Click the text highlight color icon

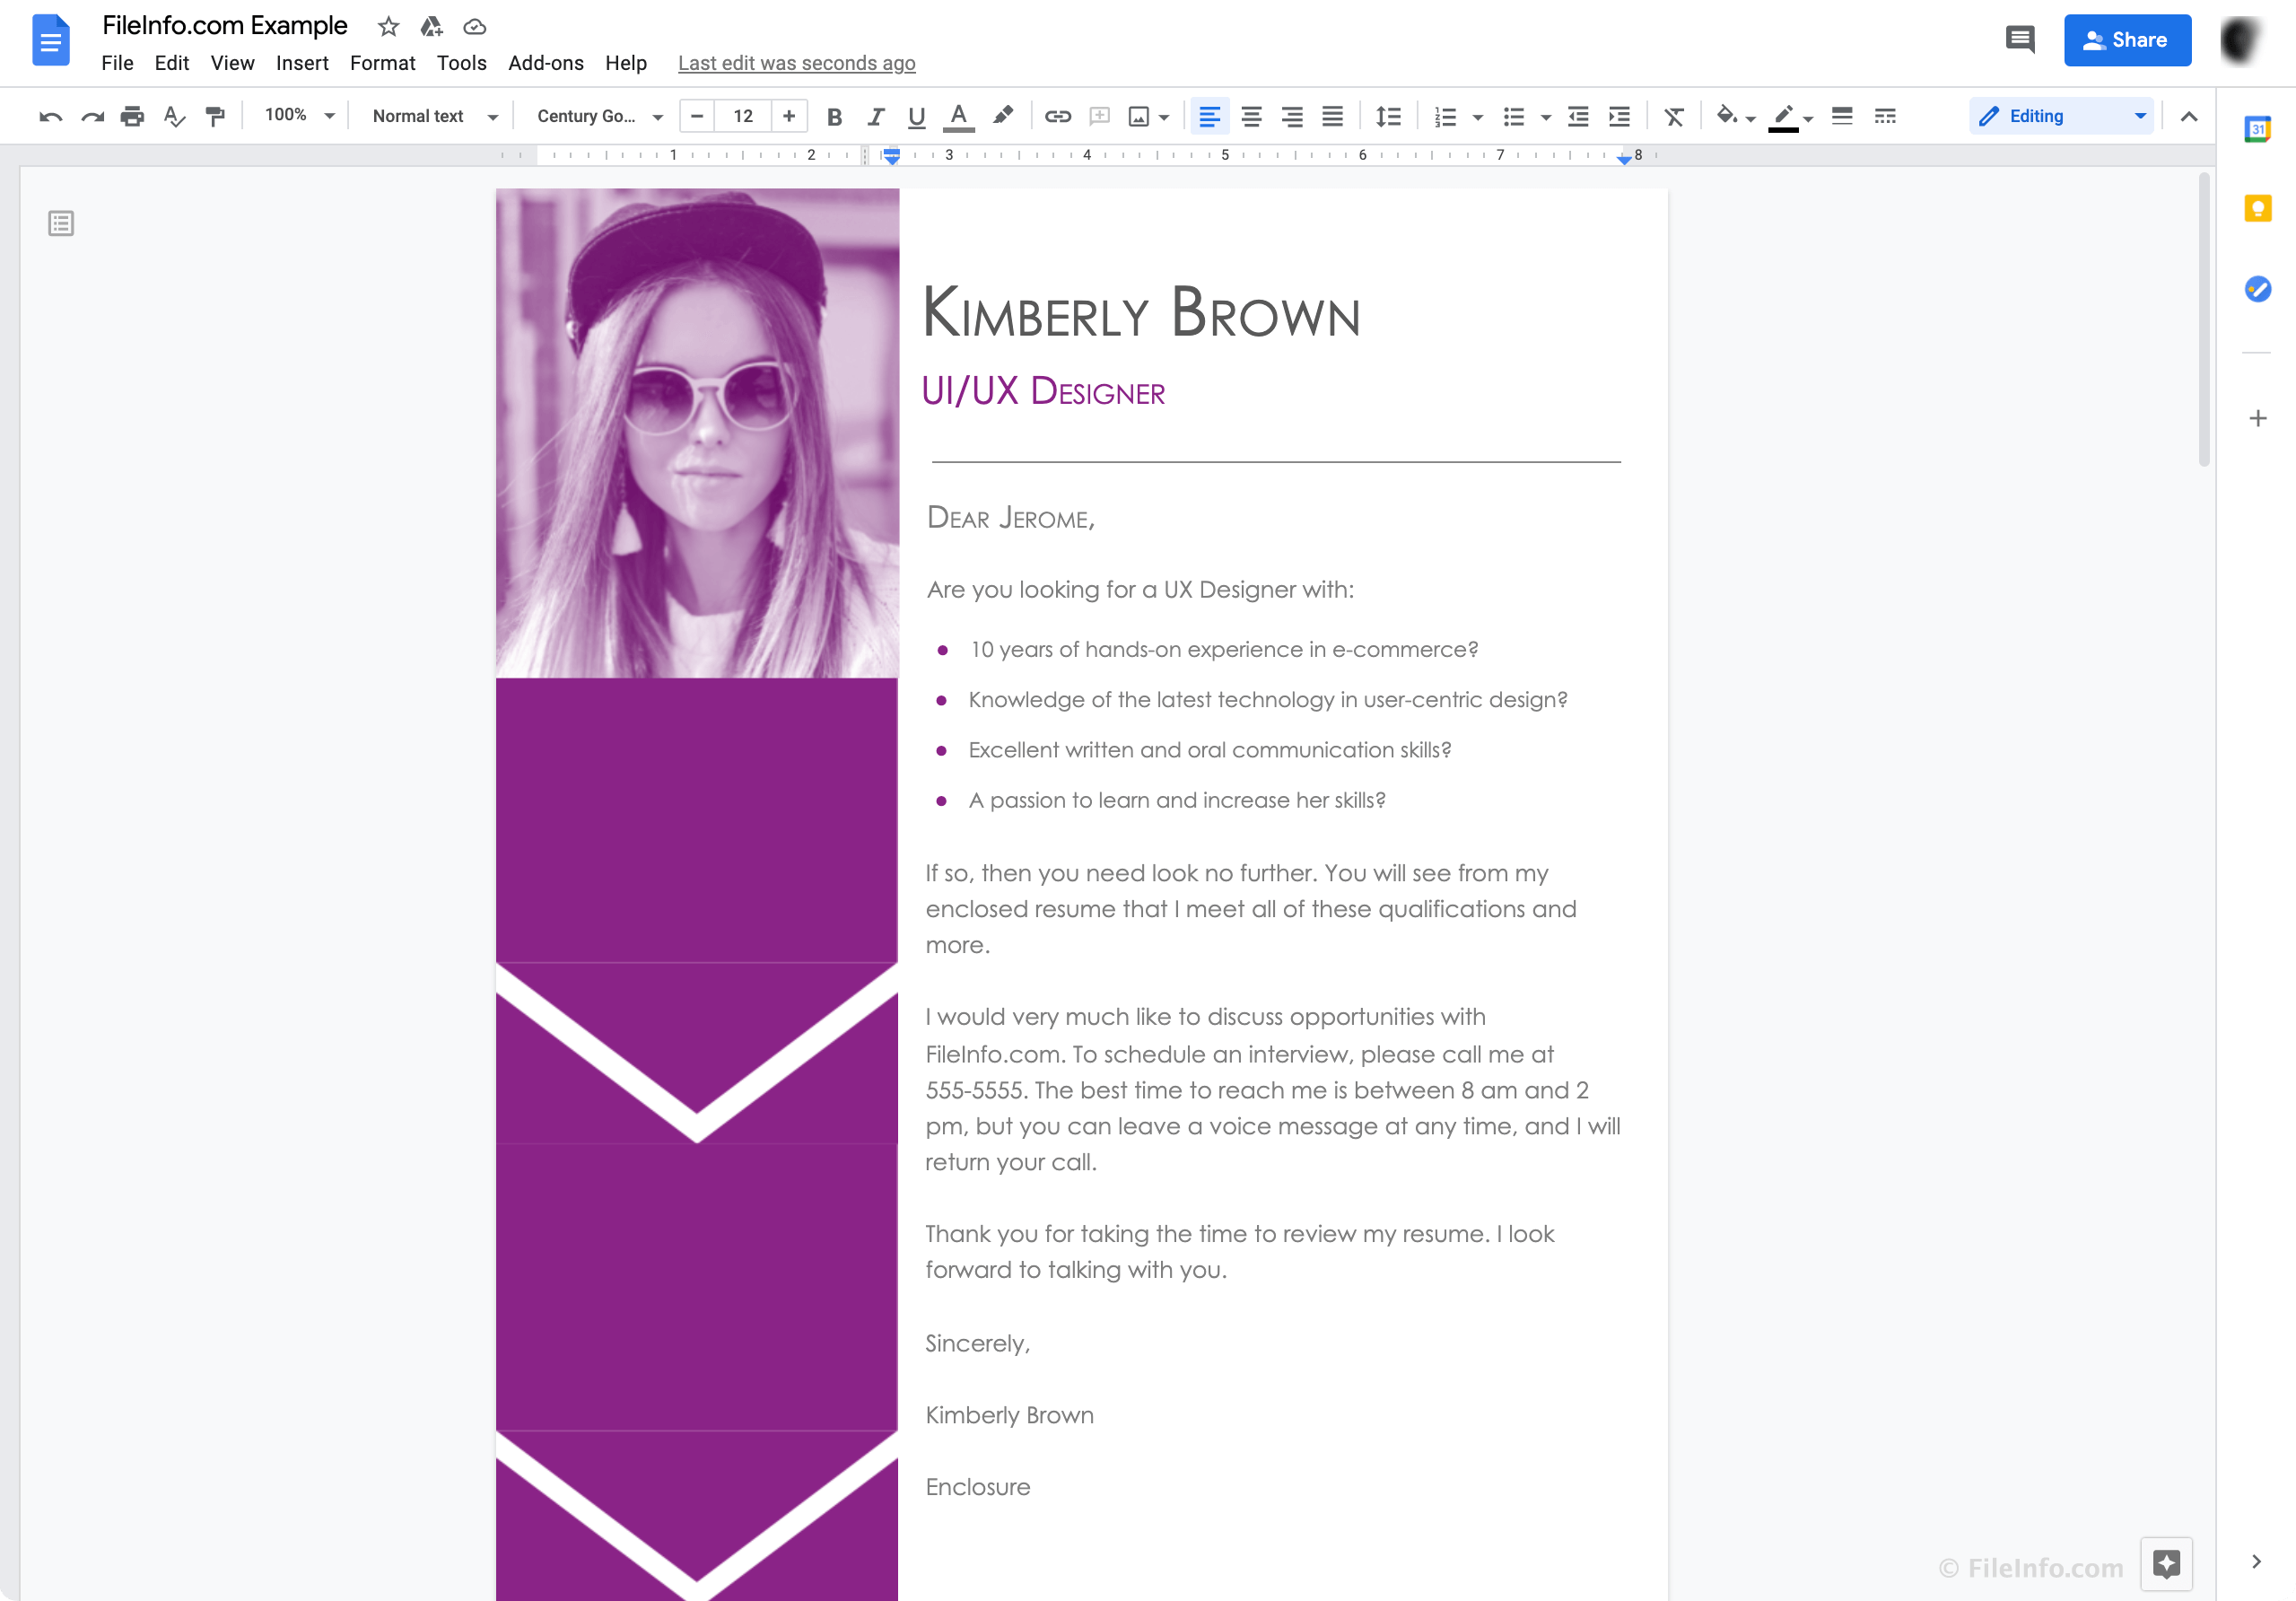tap(1003, 117)
